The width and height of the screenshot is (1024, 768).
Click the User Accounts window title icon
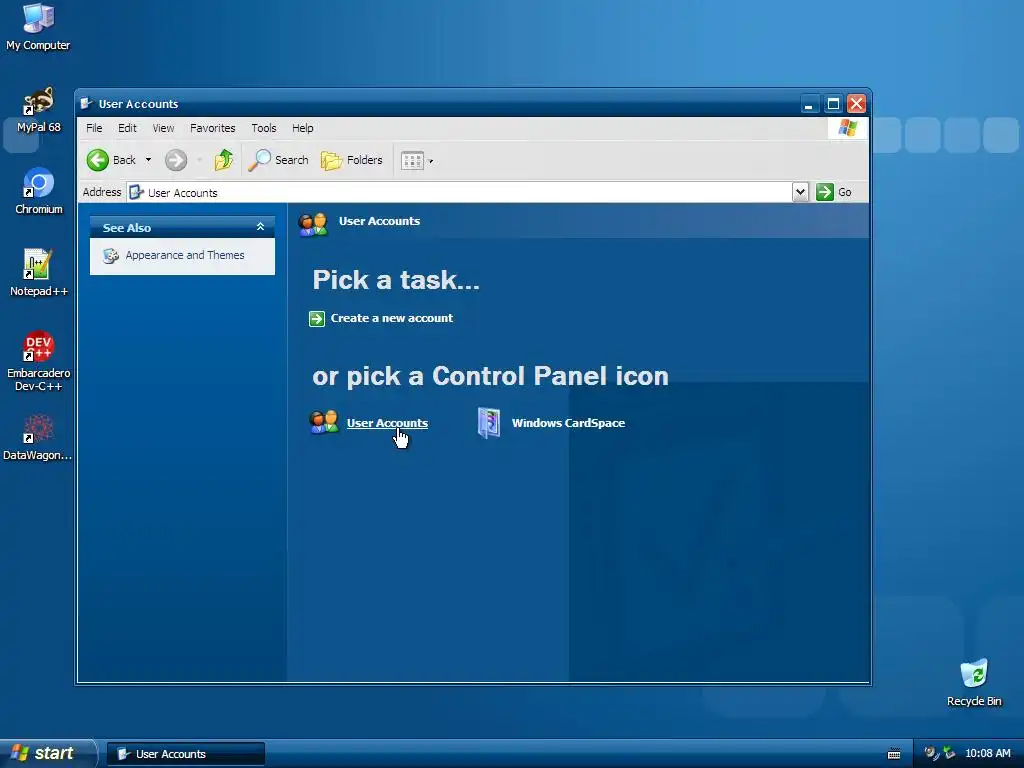click(x=86, y=103)
